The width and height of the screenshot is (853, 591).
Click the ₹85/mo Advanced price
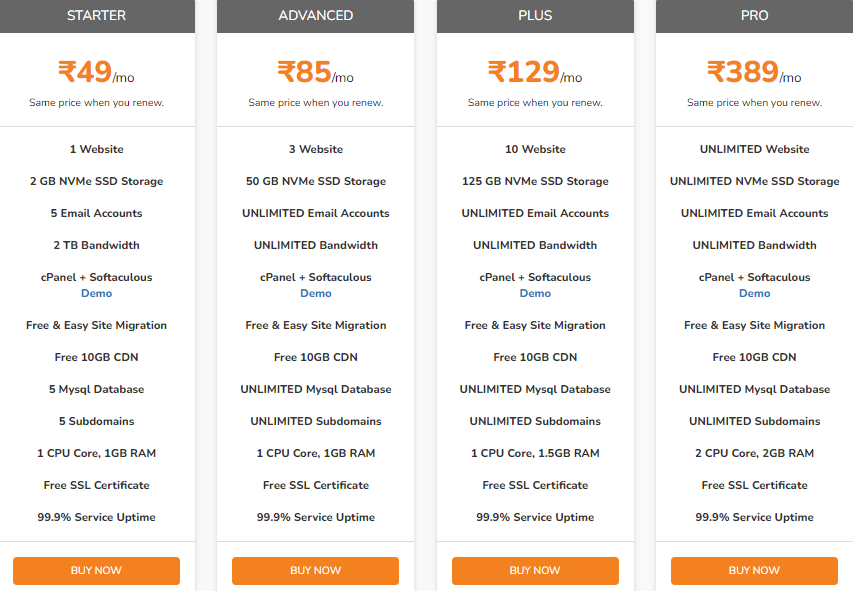(x=316, y=72)
